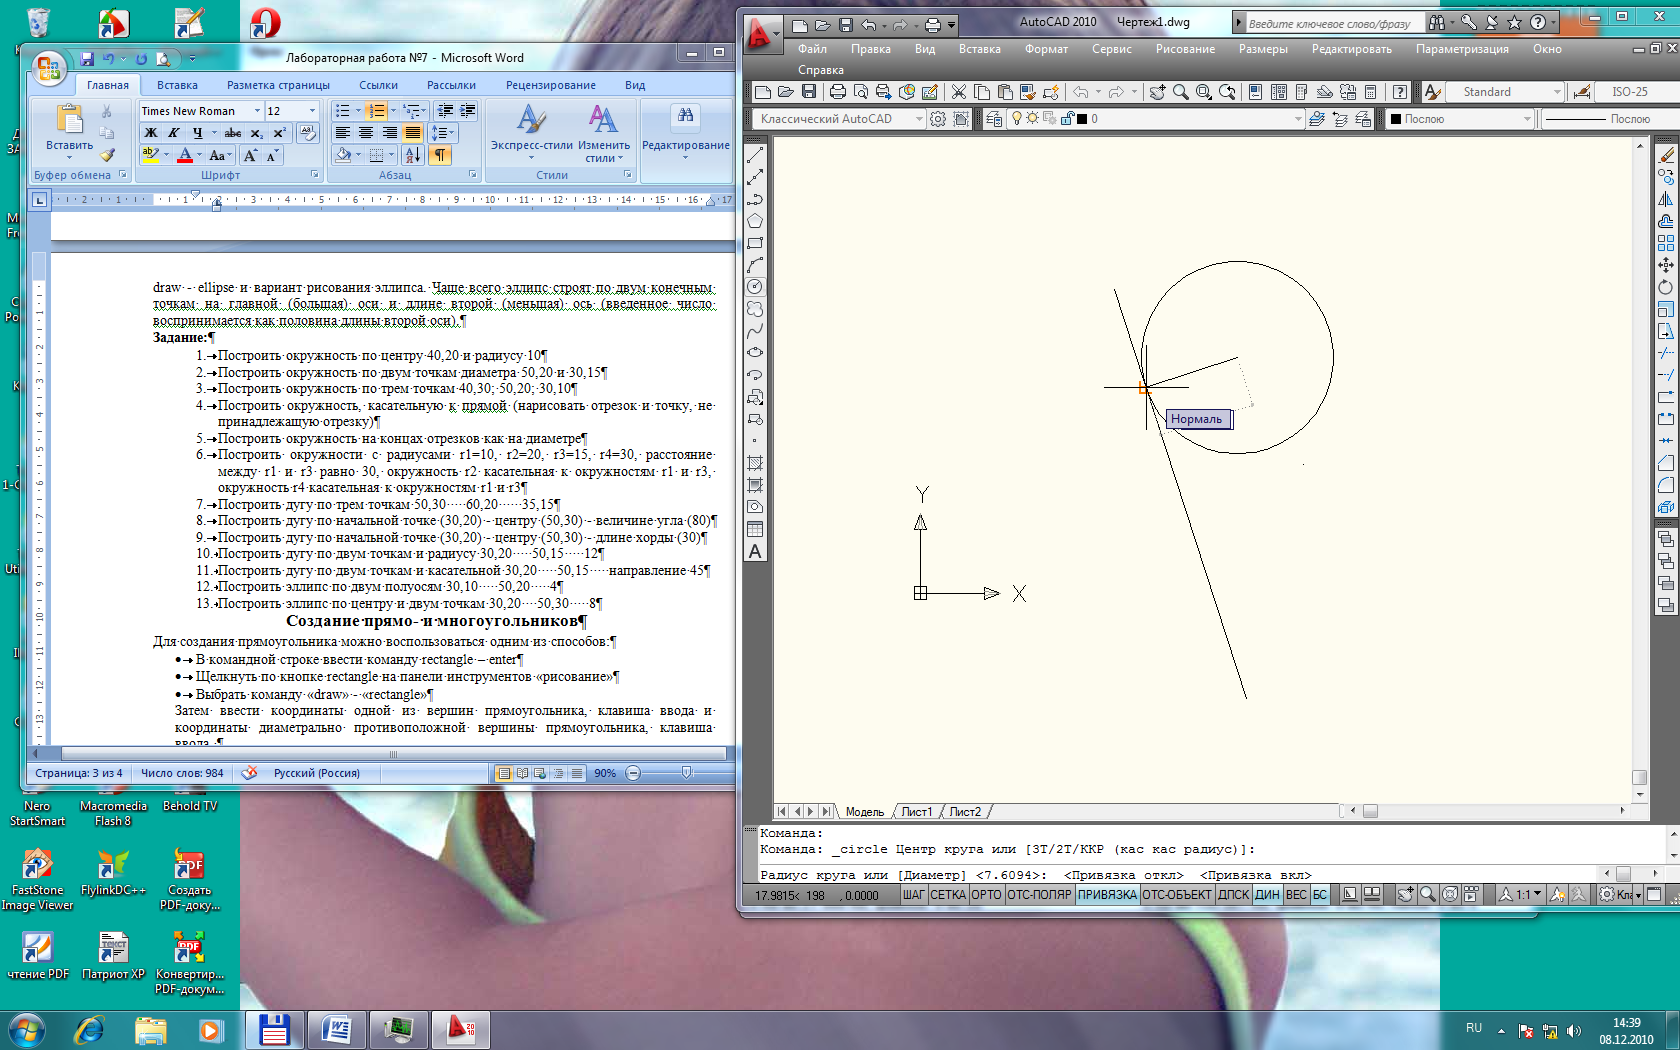Select the Mirror tool in modify toolbar
This screenshot has width=1680, height=1050.
click(1666, 199)
